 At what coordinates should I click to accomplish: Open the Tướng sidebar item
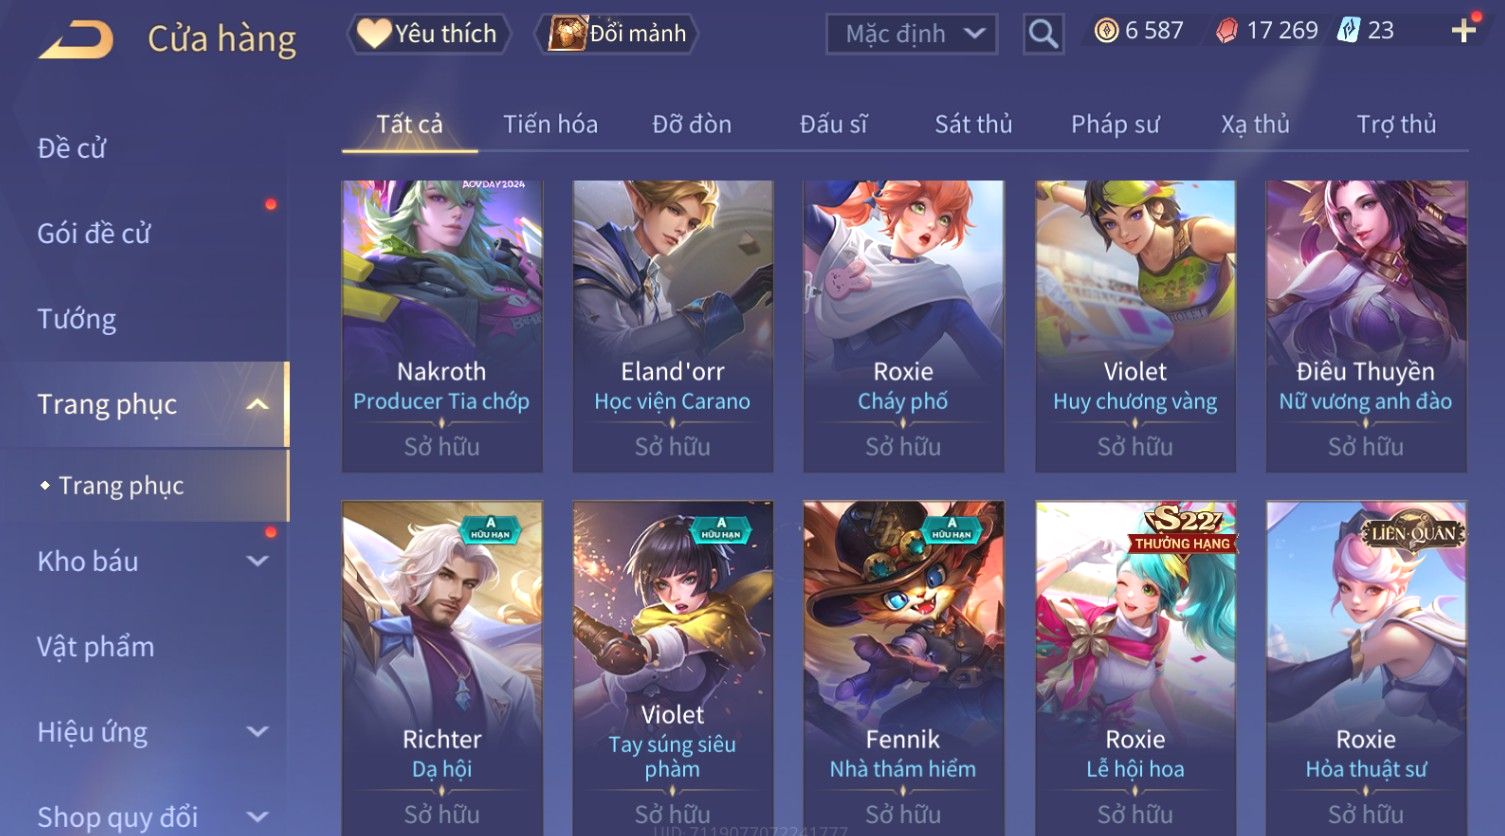coord(77,319)
